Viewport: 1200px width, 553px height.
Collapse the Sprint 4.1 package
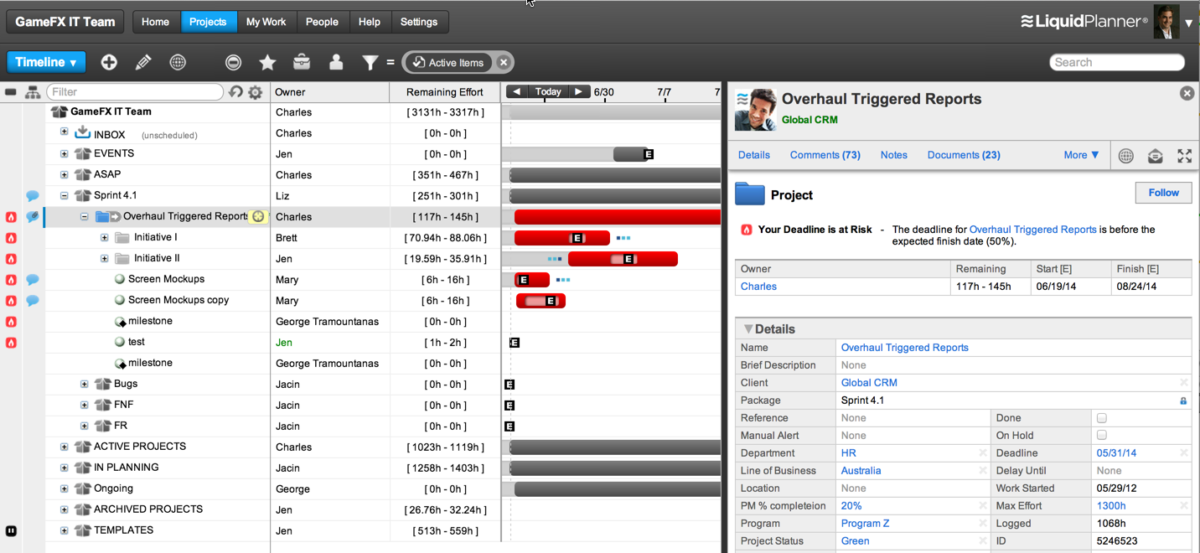(64, 196)
